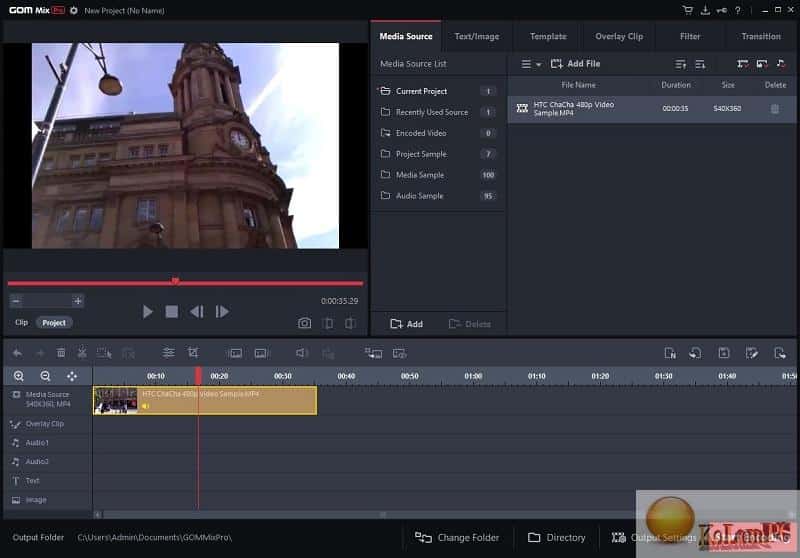Screen dimensions: 800x558
Task: Open the Template tab
Action: click(x=548, y=36)
